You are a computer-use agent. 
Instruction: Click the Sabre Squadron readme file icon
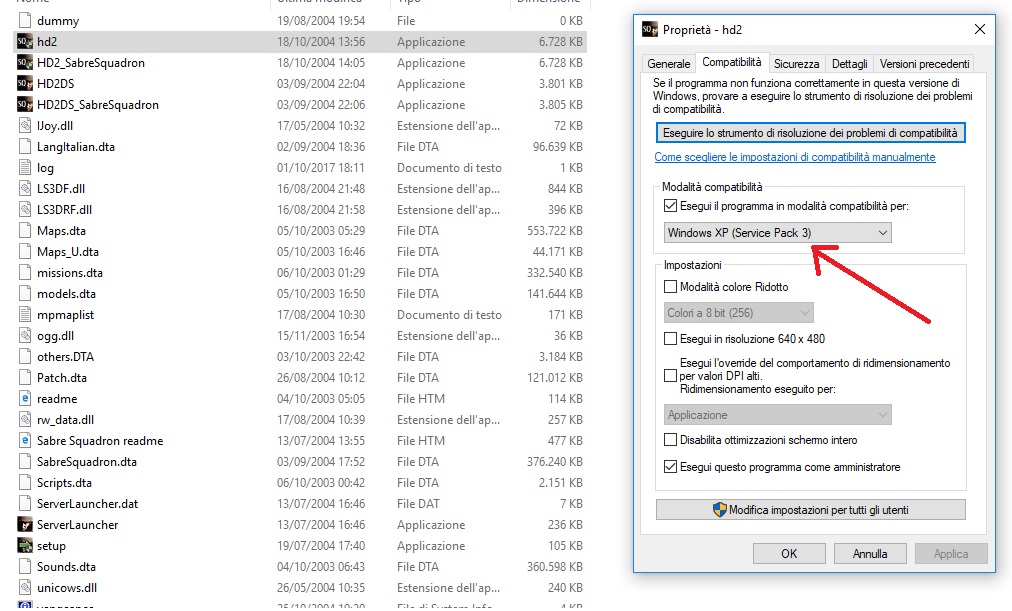point(26,441)
